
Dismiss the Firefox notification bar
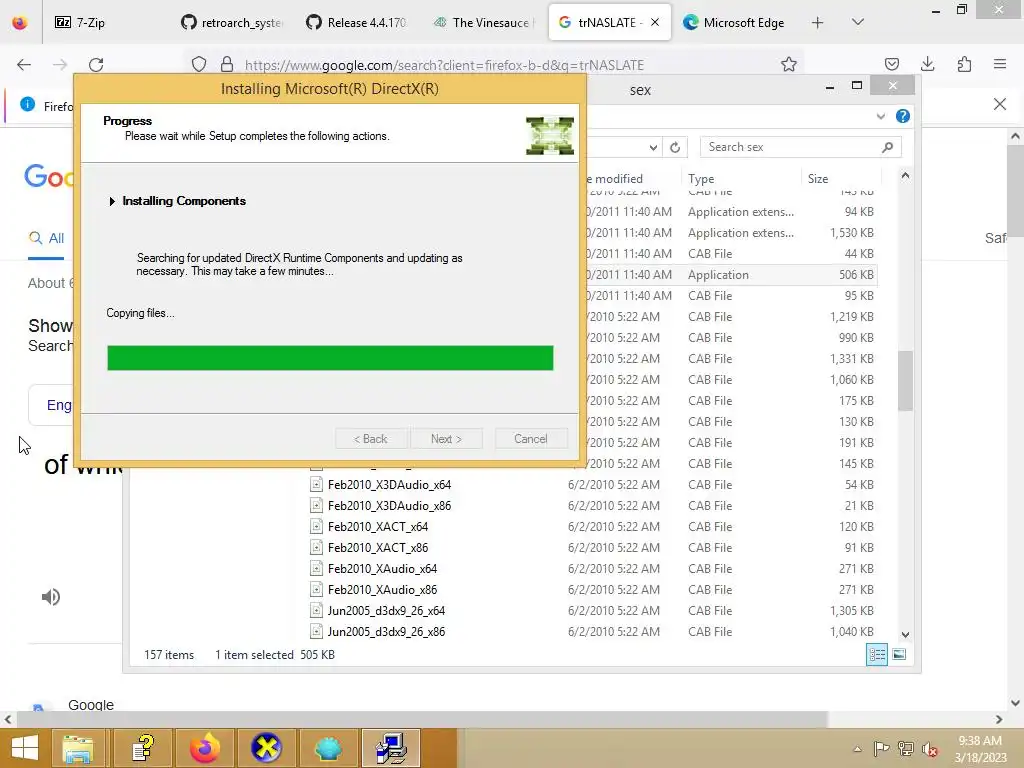[x=1000, y=104]
